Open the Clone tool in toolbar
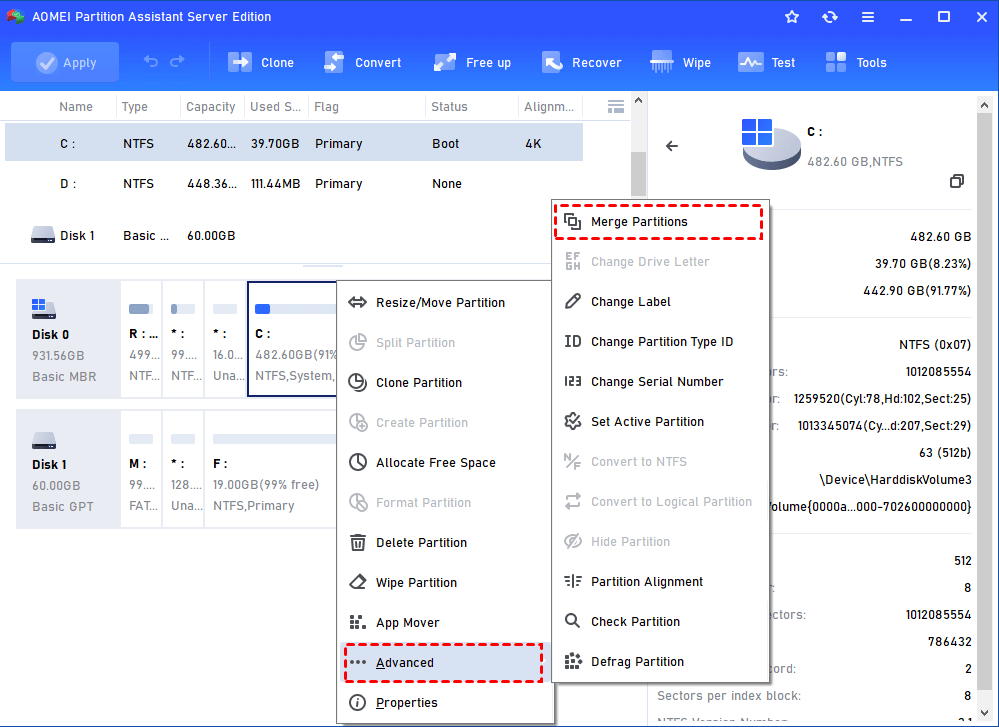 (x=261, y=62)
